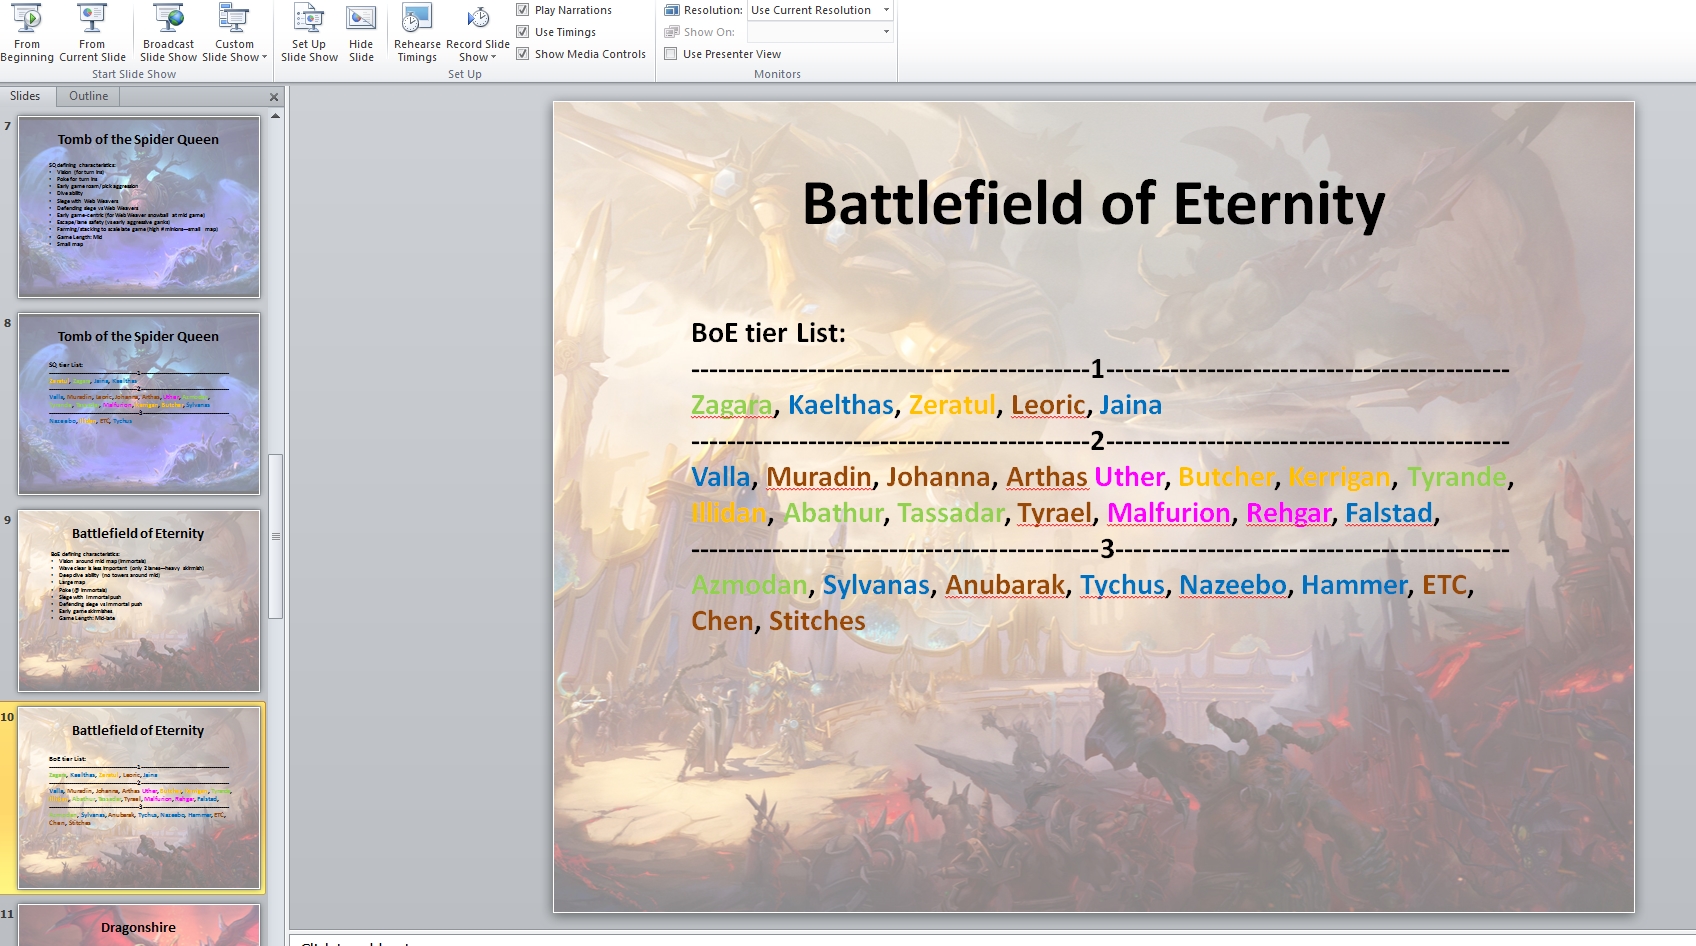Click the word "Stitches" on the slide
This screenshot has height=946, width=1696.
click(x=817, y=621)
